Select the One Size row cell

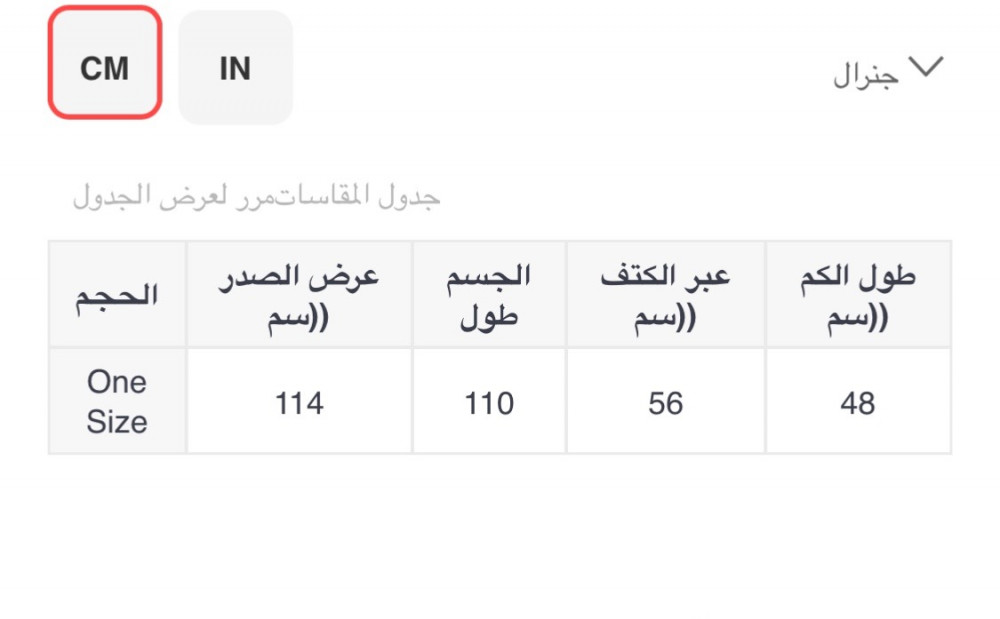117,402
